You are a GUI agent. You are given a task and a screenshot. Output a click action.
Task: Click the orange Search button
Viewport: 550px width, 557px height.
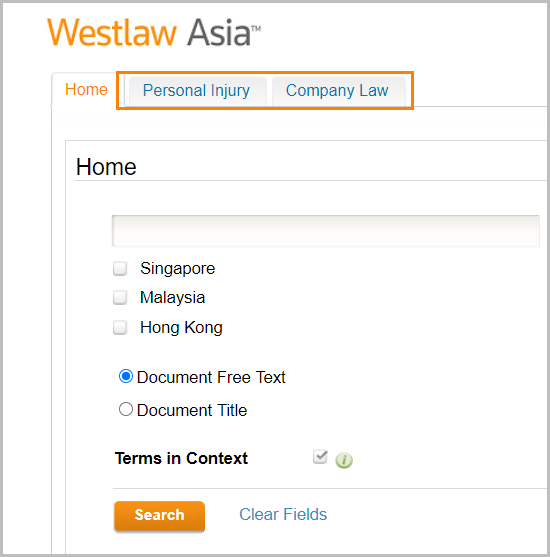pos(160,515)
